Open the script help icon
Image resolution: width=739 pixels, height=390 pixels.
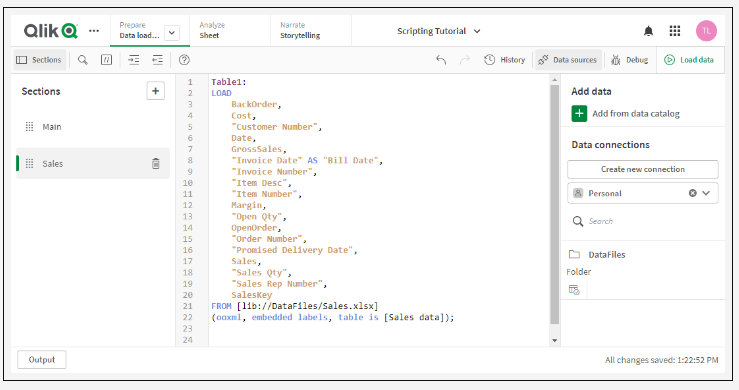(x=184, y=60)
